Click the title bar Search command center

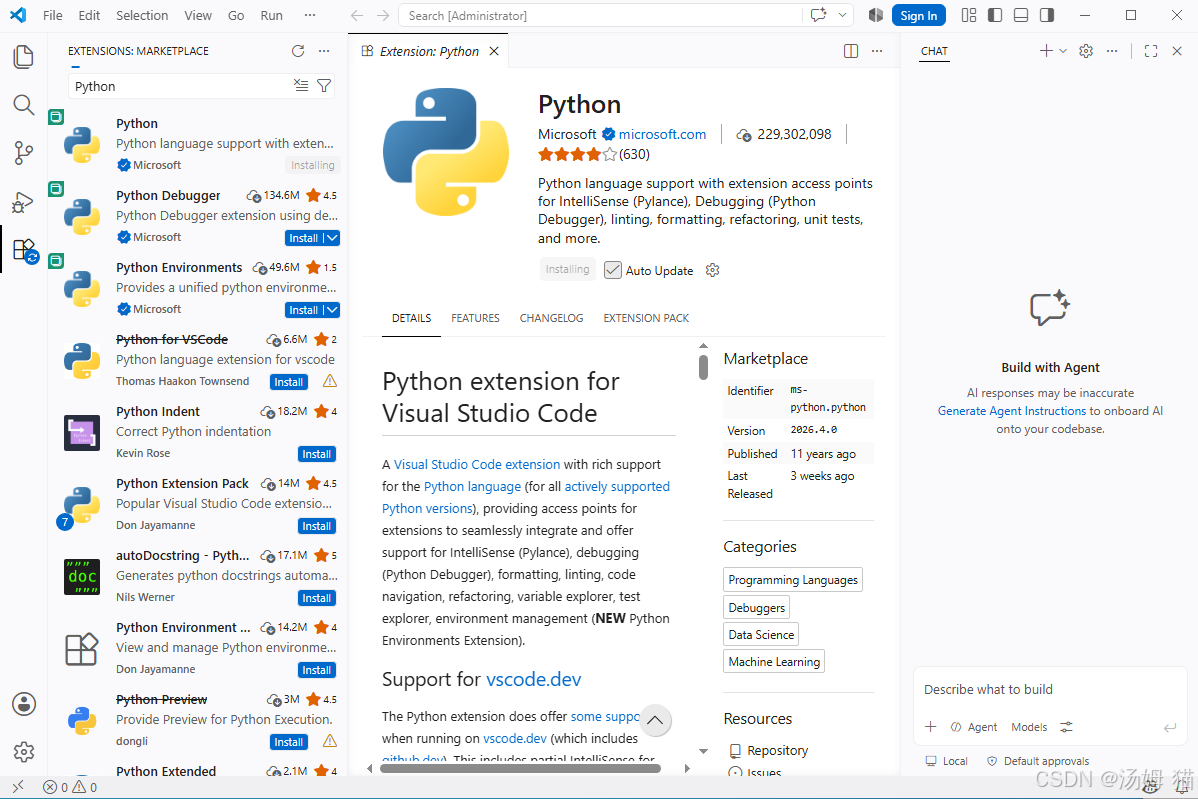click(x=599, y=15)
